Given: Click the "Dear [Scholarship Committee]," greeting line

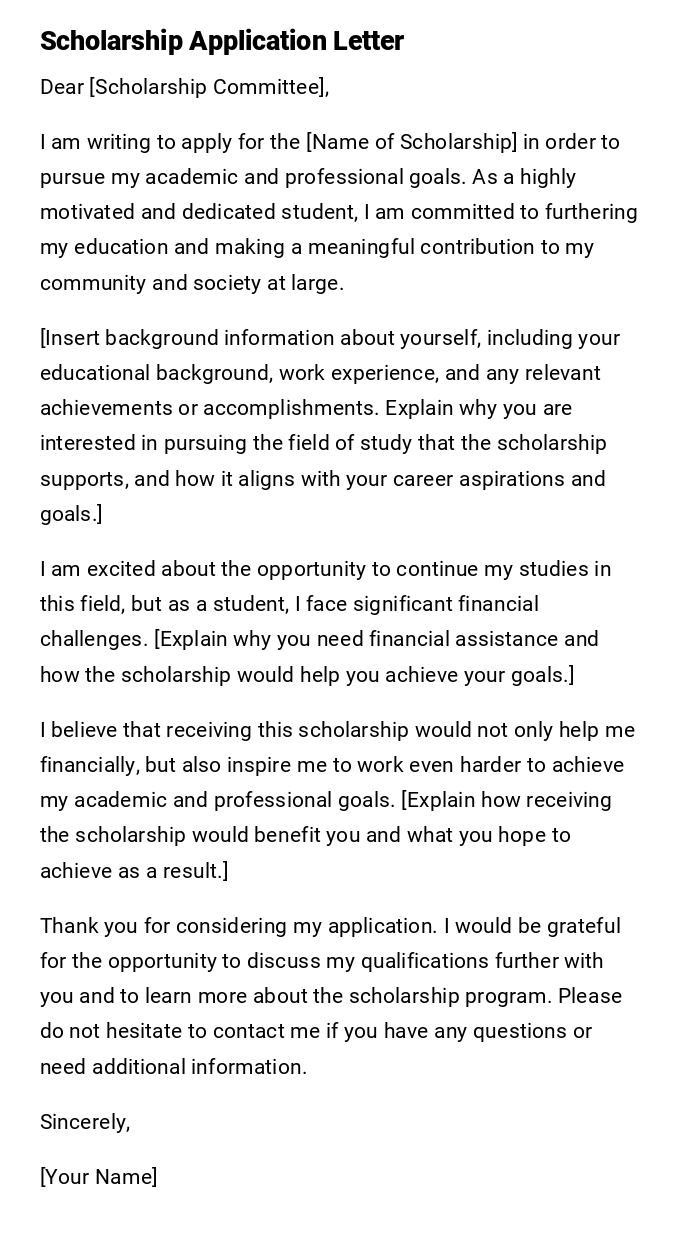Looking at the screenshot, I should pyautogui.click(x=184, y=87).
